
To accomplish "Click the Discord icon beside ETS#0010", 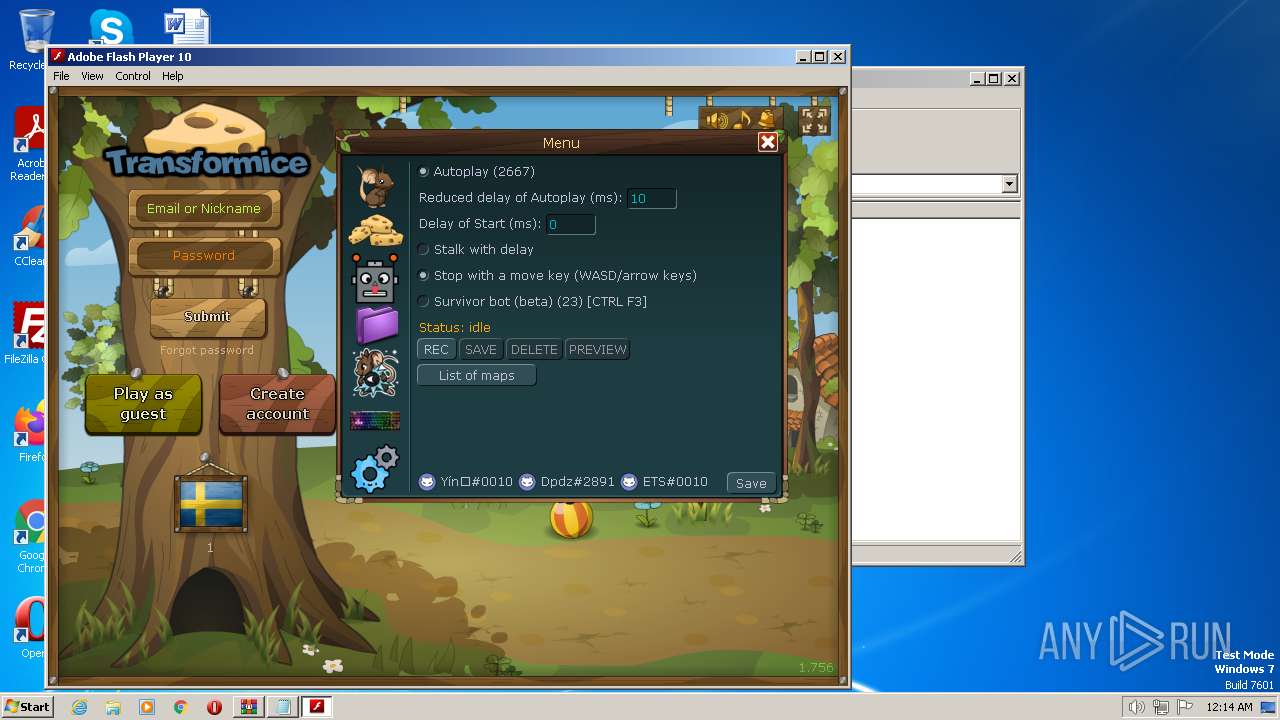I will pos(629,482).
